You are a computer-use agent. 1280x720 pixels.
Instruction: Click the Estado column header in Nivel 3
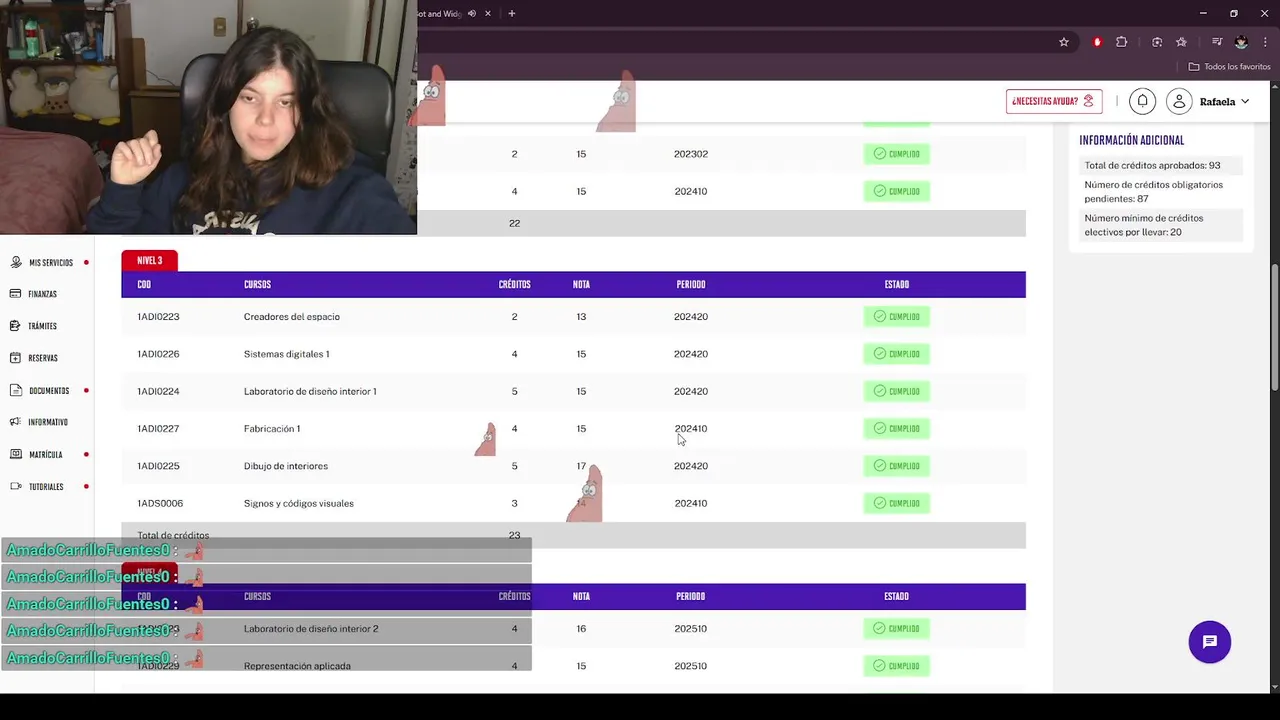click(896, 285)
